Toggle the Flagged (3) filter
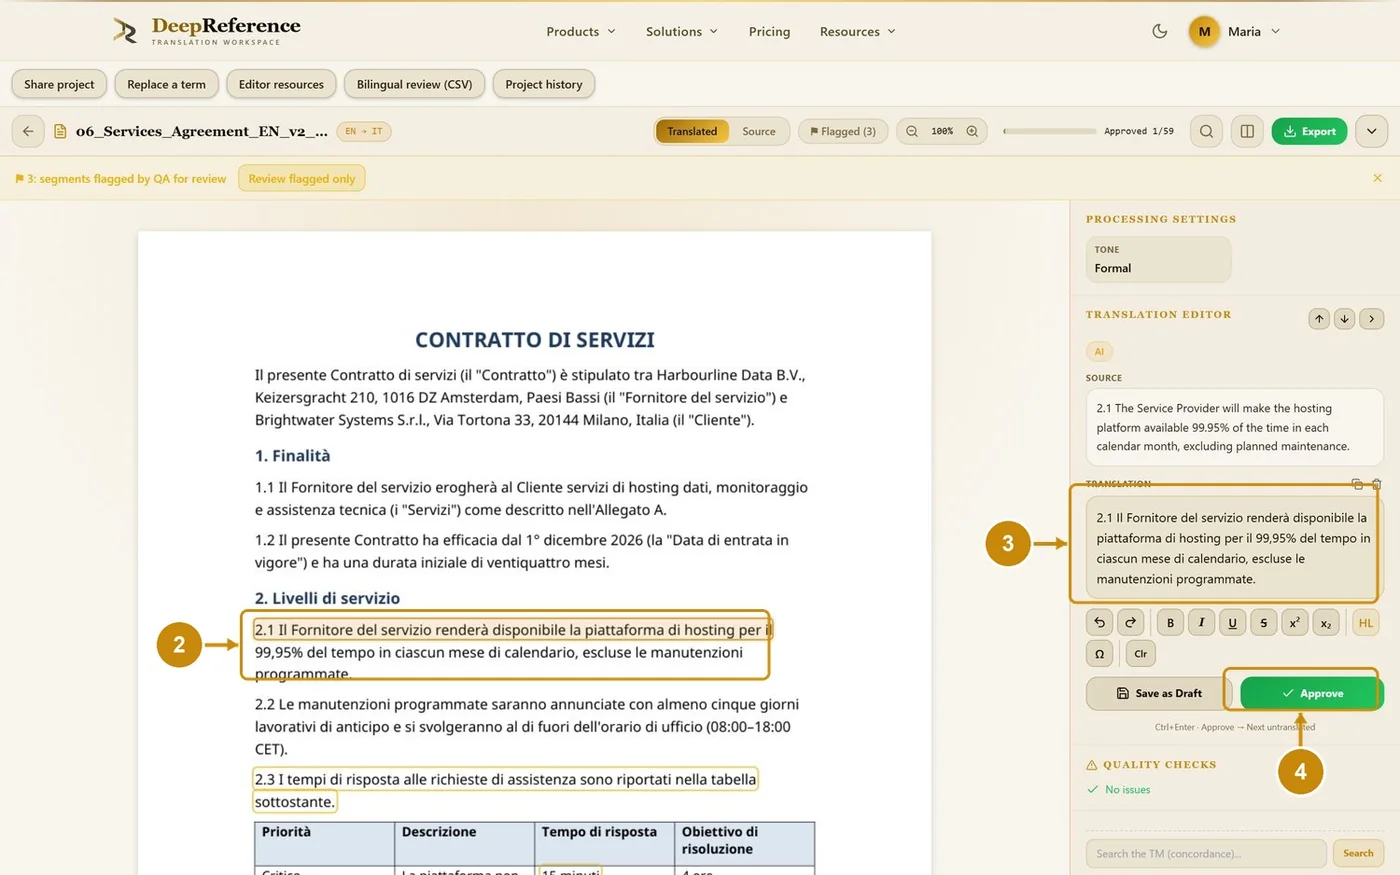 coord(843,131)
